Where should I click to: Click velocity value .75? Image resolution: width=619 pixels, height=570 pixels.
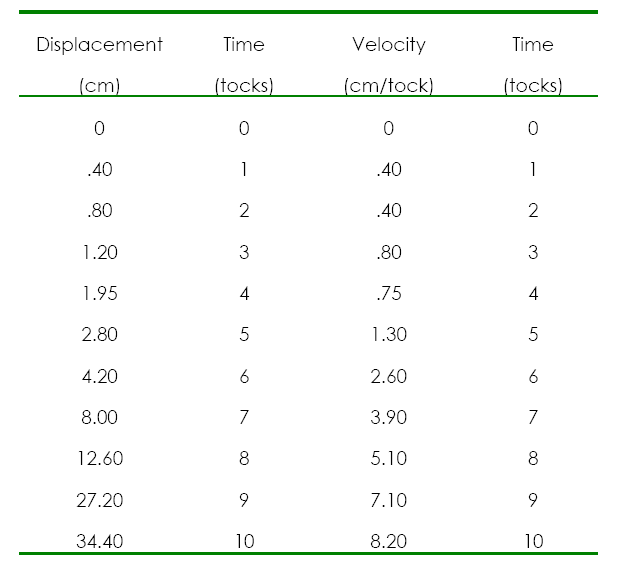[x=389, y=293]
